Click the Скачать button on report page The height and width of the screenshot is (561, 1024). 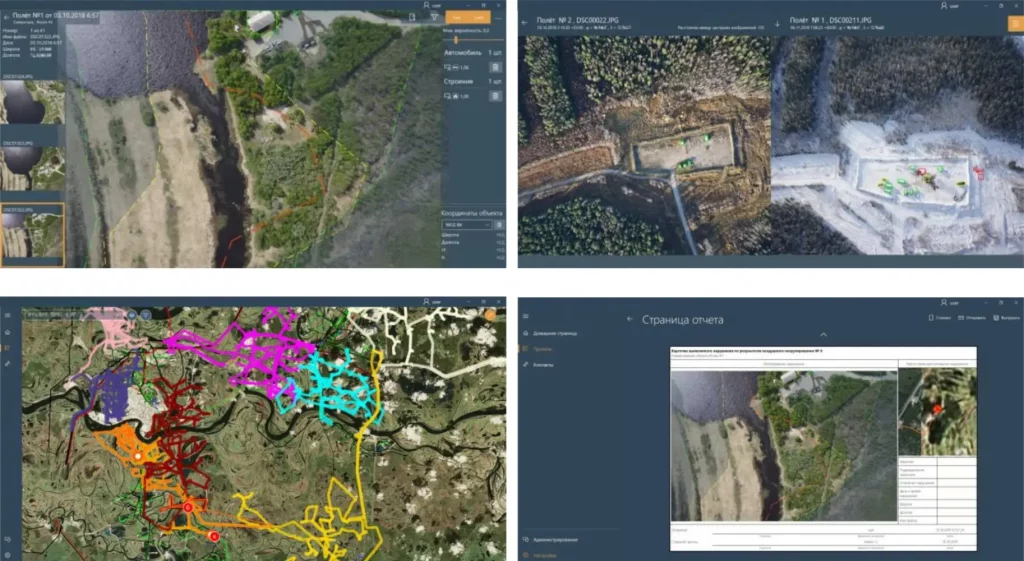[940, 318]
